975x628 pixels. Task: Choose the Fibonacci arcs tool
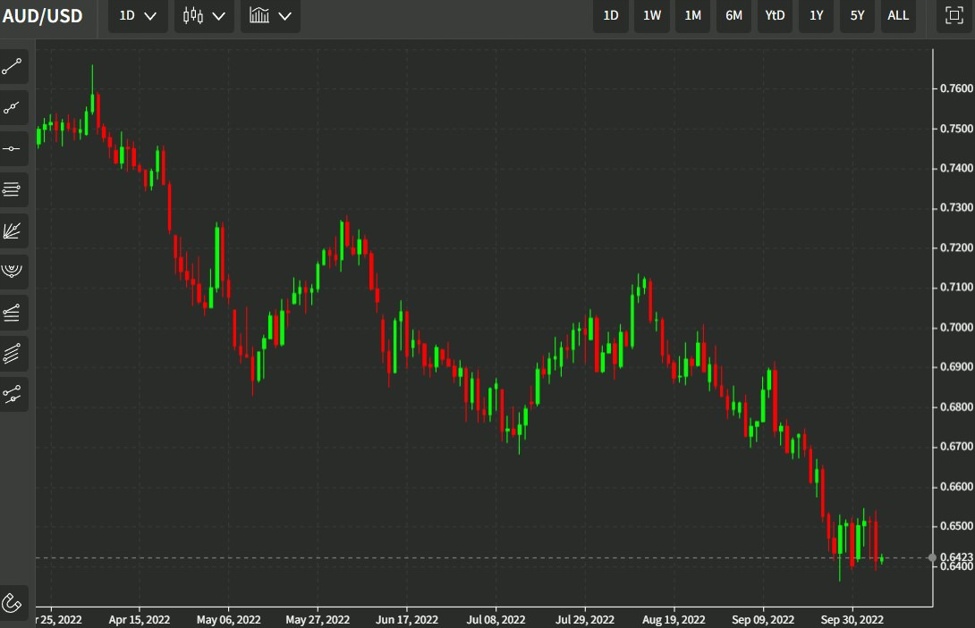coord(14,270)
